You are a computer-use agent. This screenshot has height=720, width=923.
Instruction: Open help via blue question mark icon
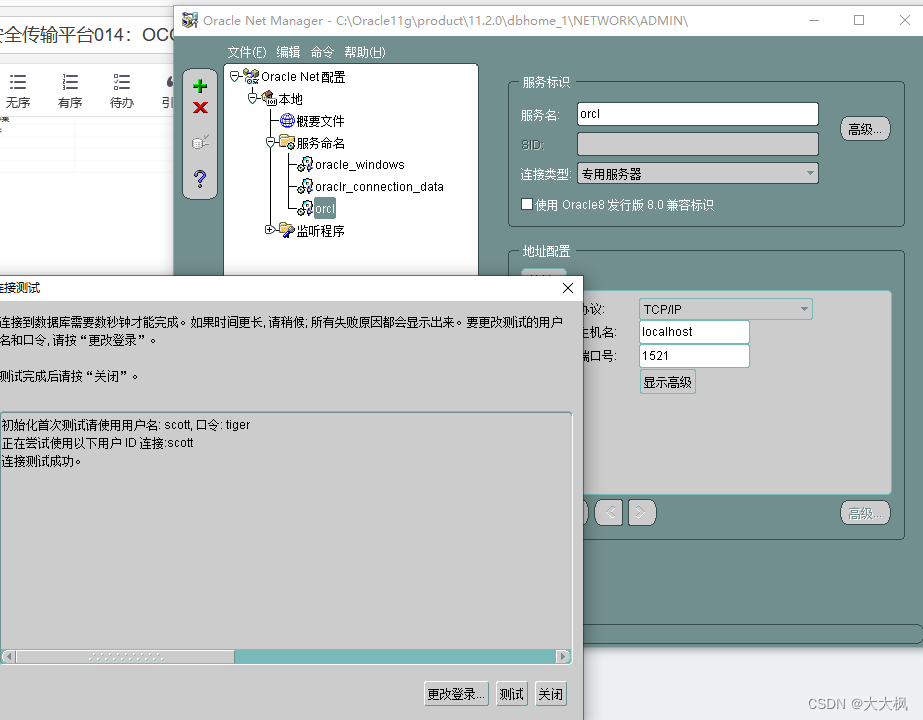(200, 178)
